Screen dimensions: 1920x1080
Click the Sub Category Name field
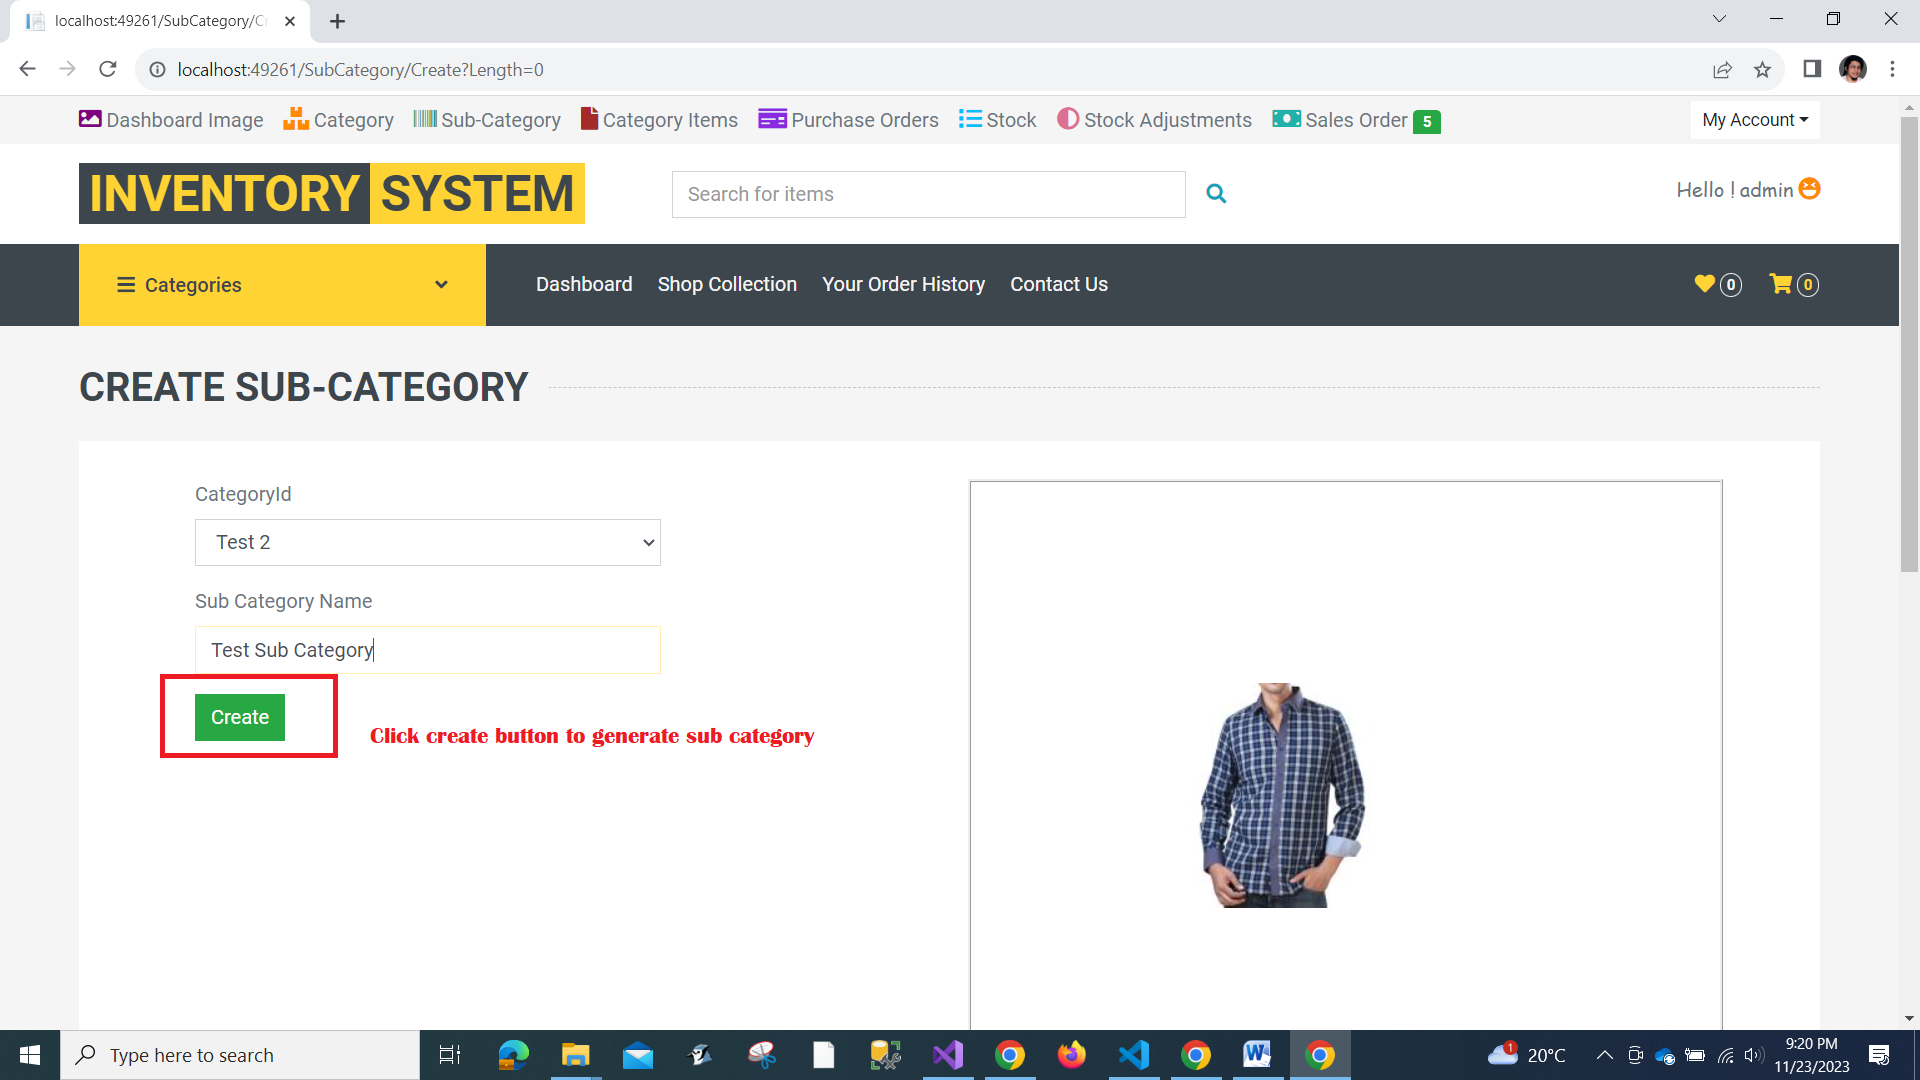coord(428,650)
